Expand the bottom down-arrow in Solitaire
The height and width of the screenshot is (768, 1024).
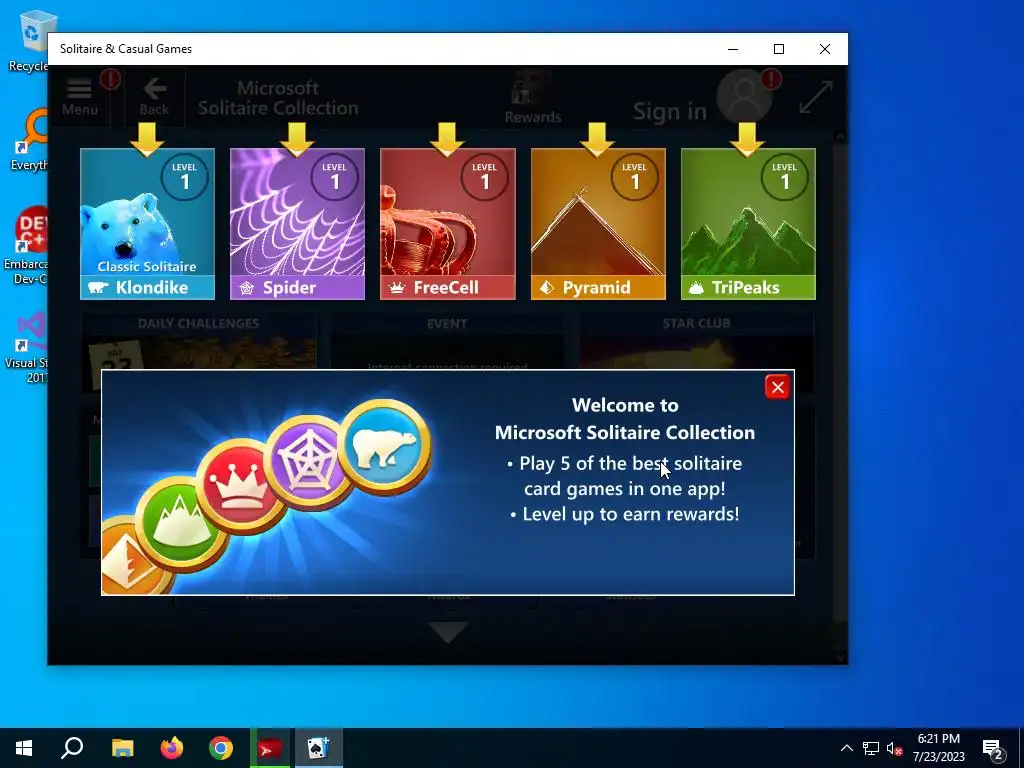[448, 632]
